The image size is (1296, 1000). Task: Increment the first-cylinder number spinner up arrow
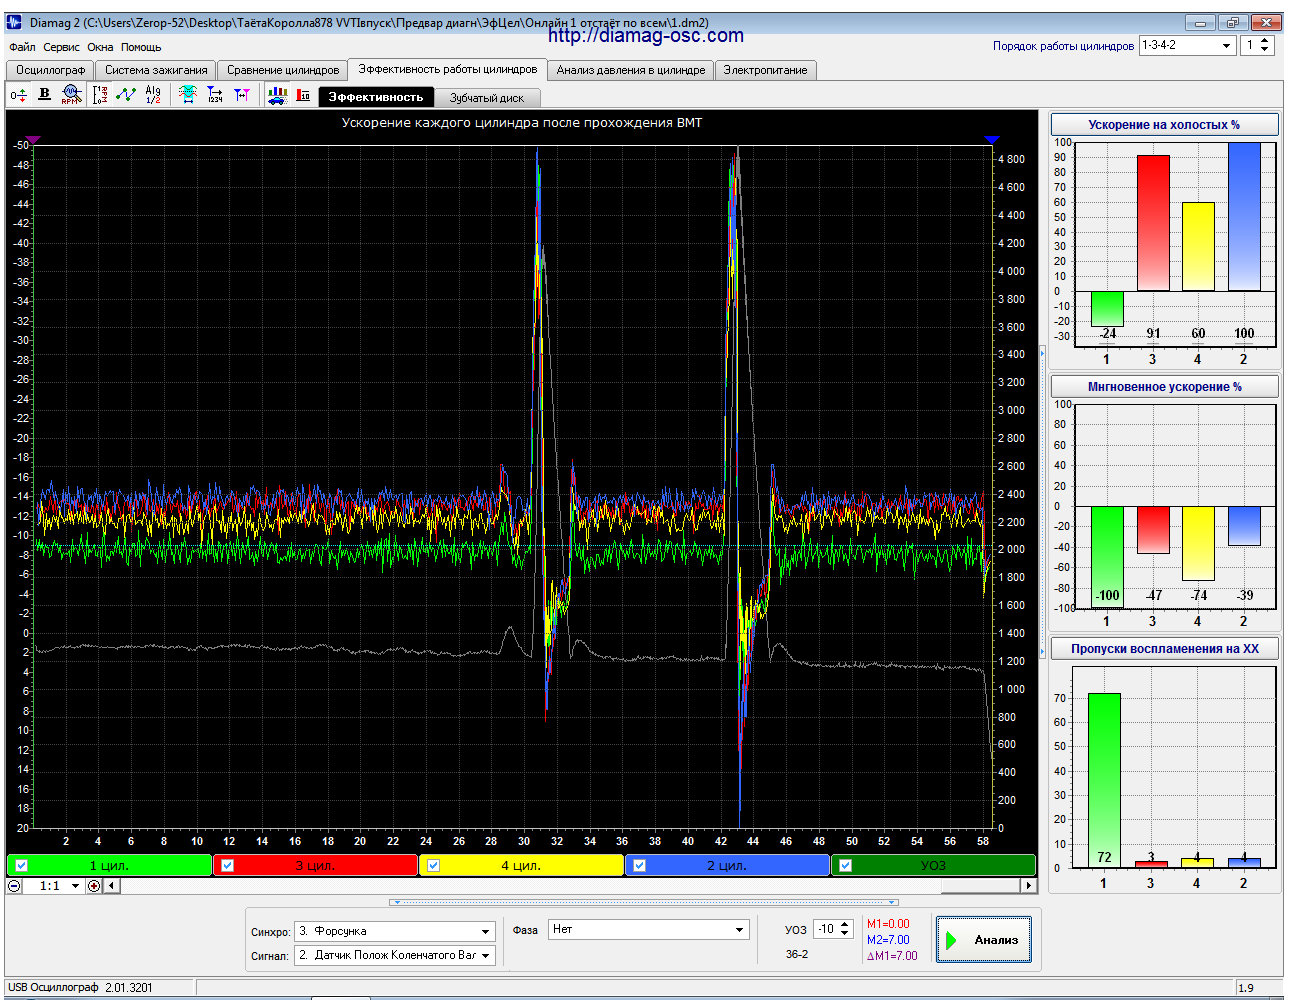1265,41
